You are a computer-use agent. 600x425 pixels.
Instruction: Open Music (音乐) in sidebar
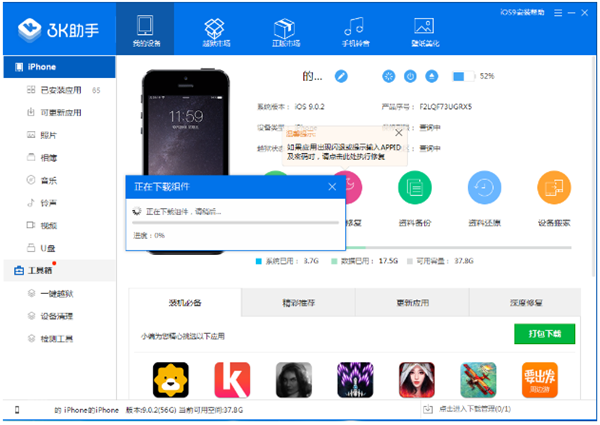click(x=59, y=180)
